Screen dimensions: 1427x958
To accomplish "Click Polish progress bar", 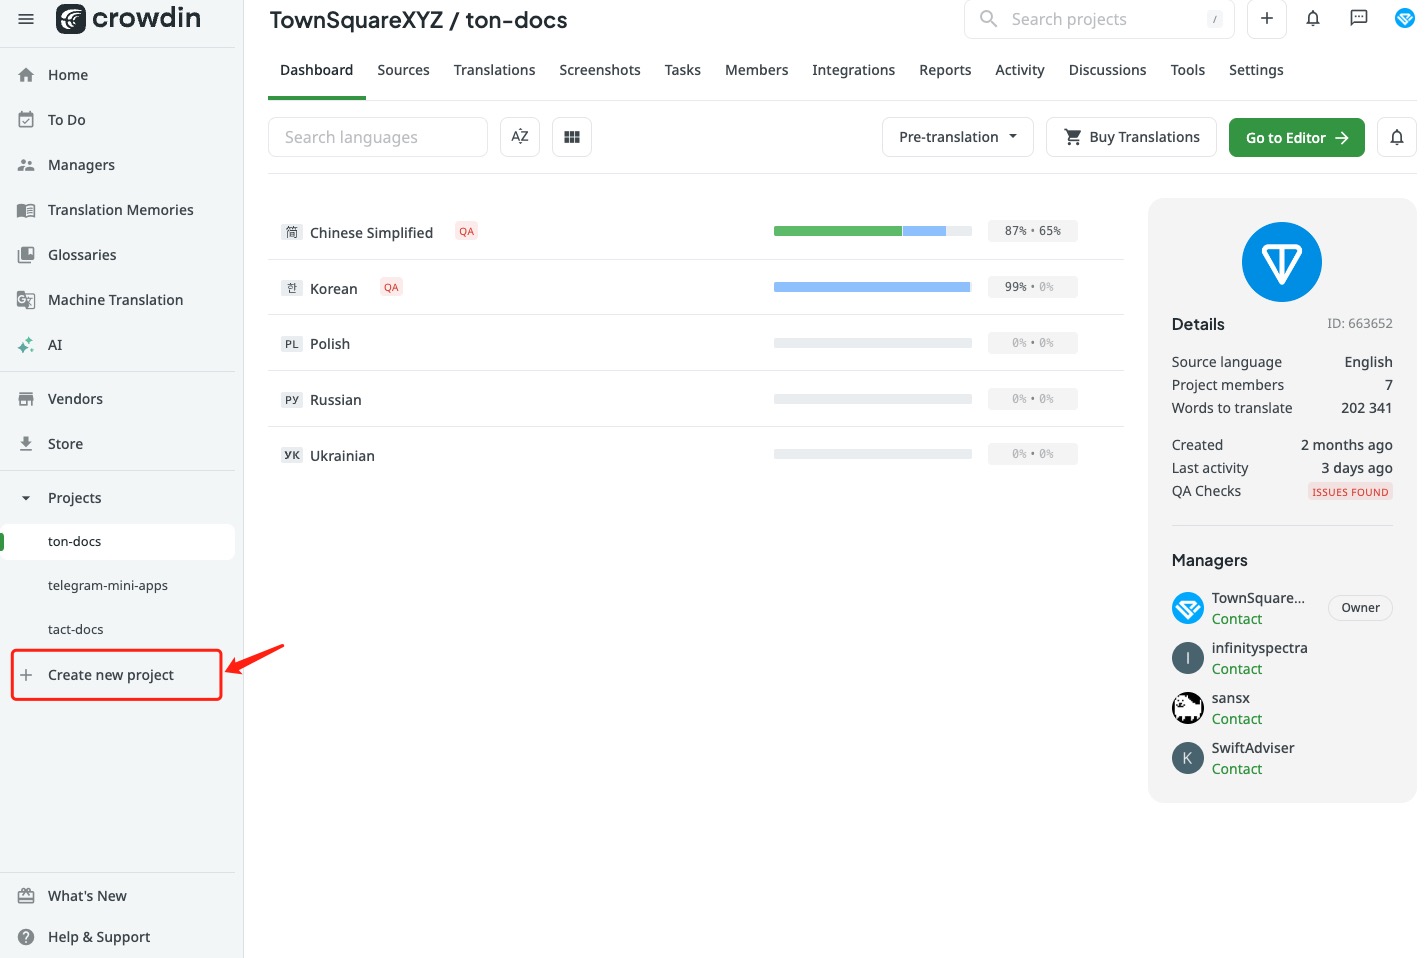I will [873, 343].
